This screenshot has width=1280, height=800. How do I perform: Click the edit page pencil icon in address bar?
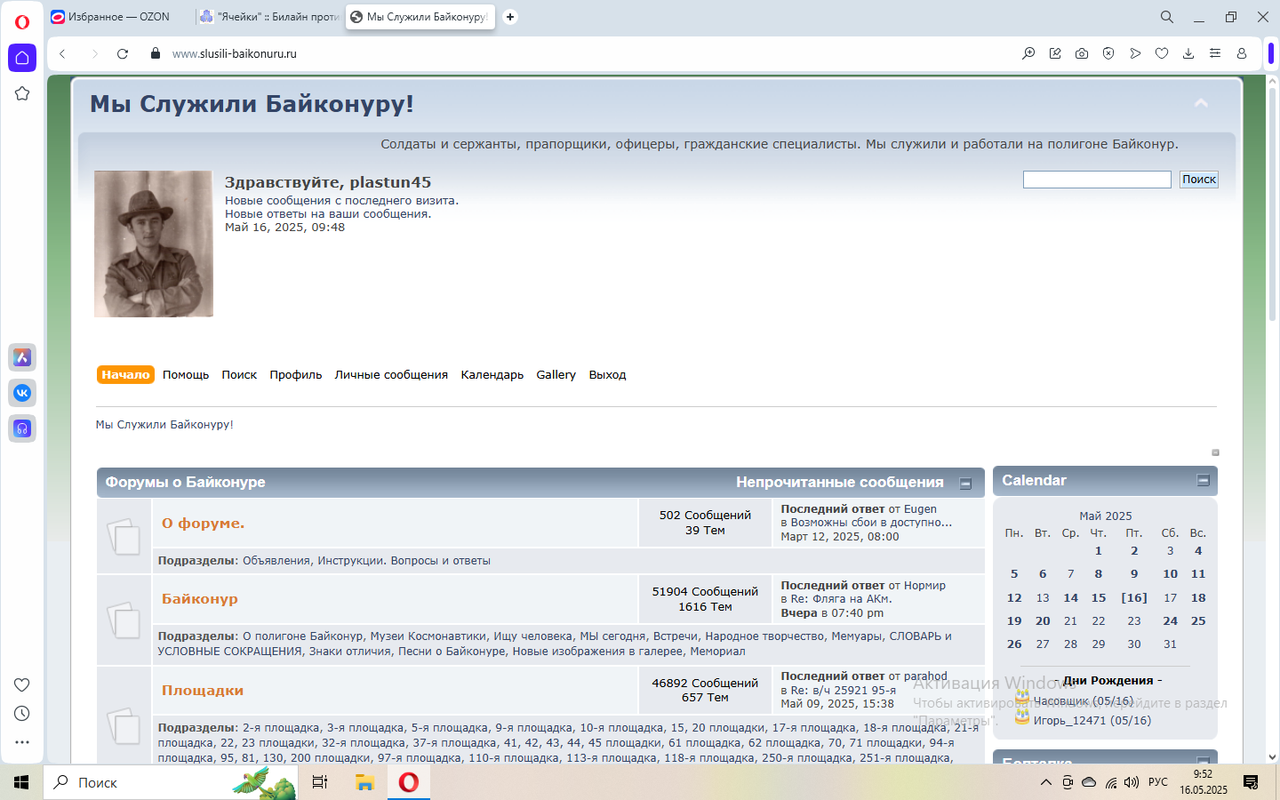click(x=1055, y=54)
